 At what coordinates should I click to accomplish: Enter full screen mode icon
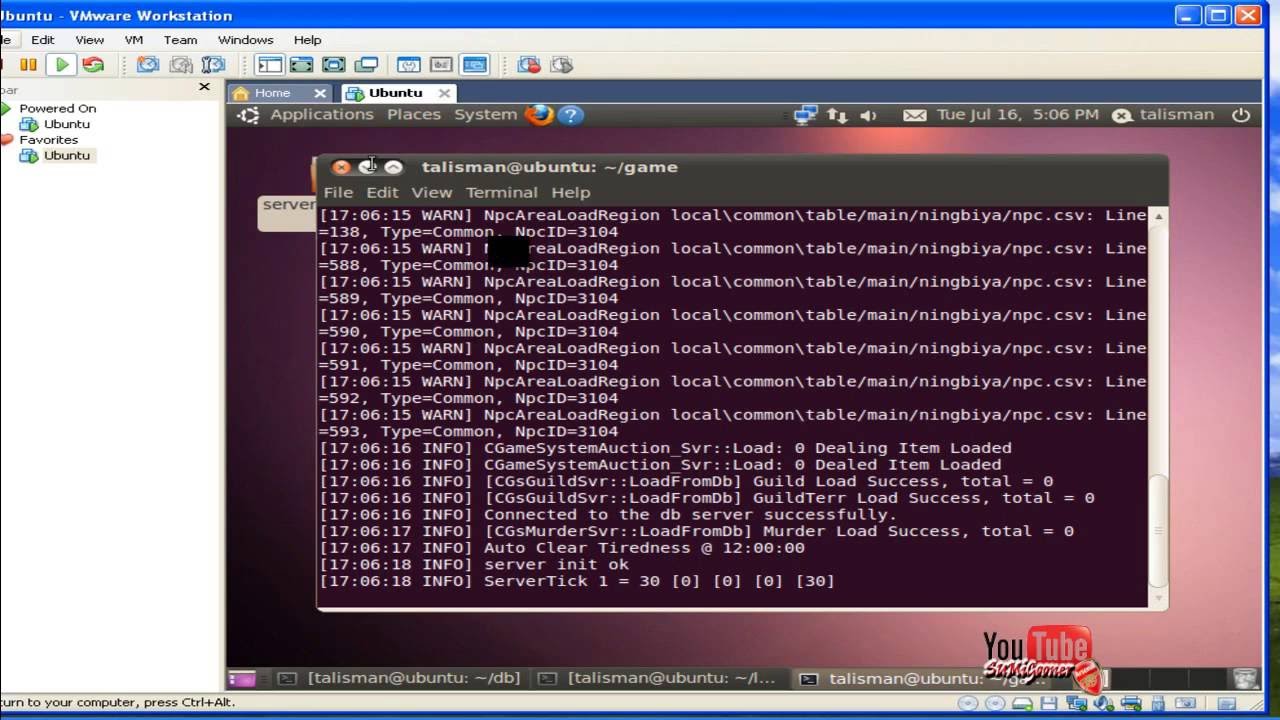pos(333,65)
